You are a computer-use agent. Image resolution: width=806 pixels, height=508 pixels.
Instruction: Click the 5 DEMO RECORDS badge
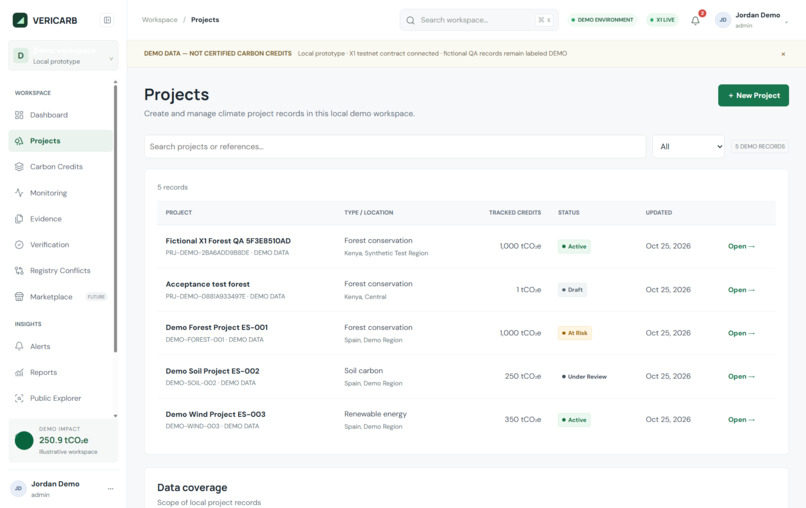760,147
